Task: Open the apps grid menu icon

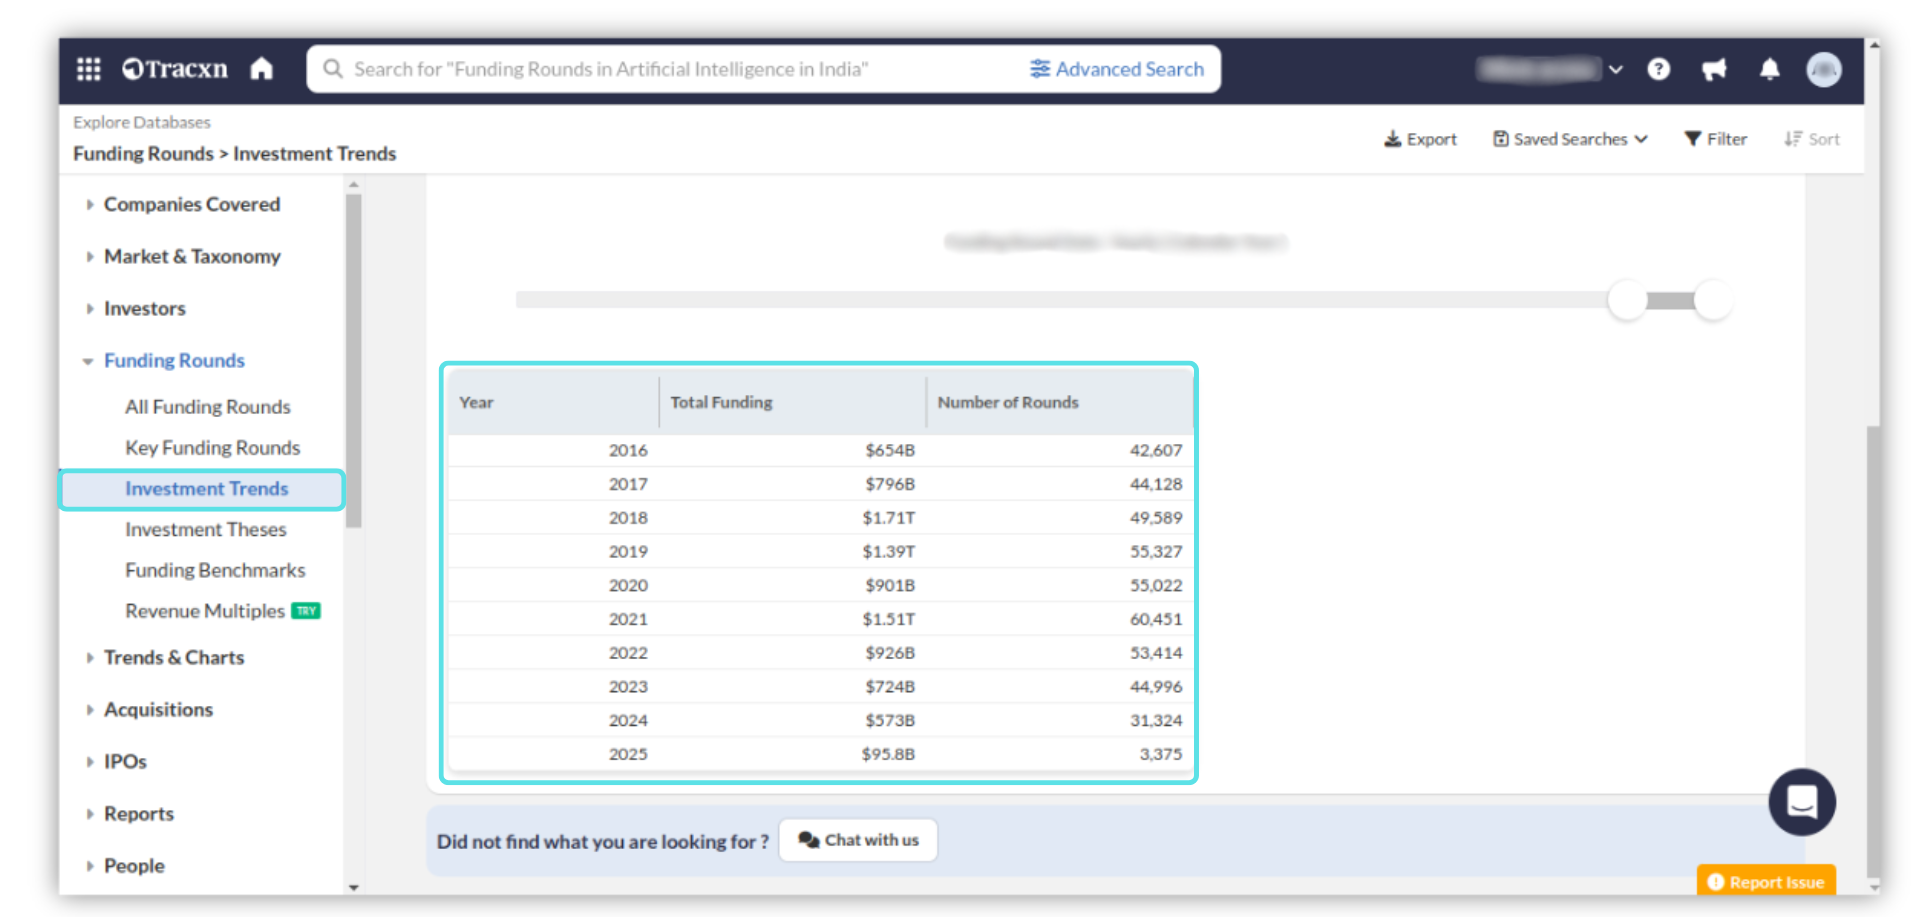Action: pyautogui.click(x=89, y=69)
